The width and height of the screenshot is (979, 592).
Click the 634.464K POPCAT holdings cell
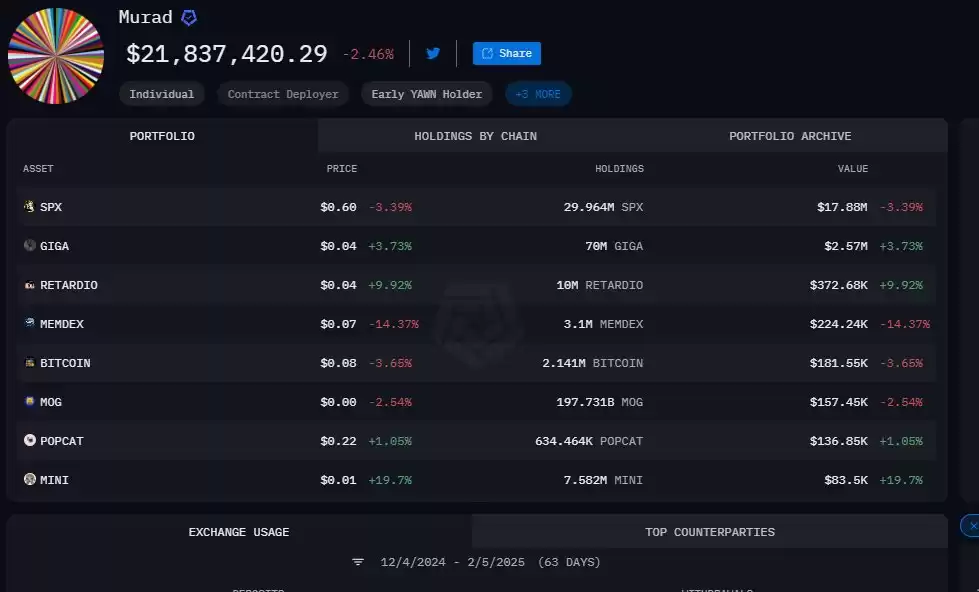589,442
